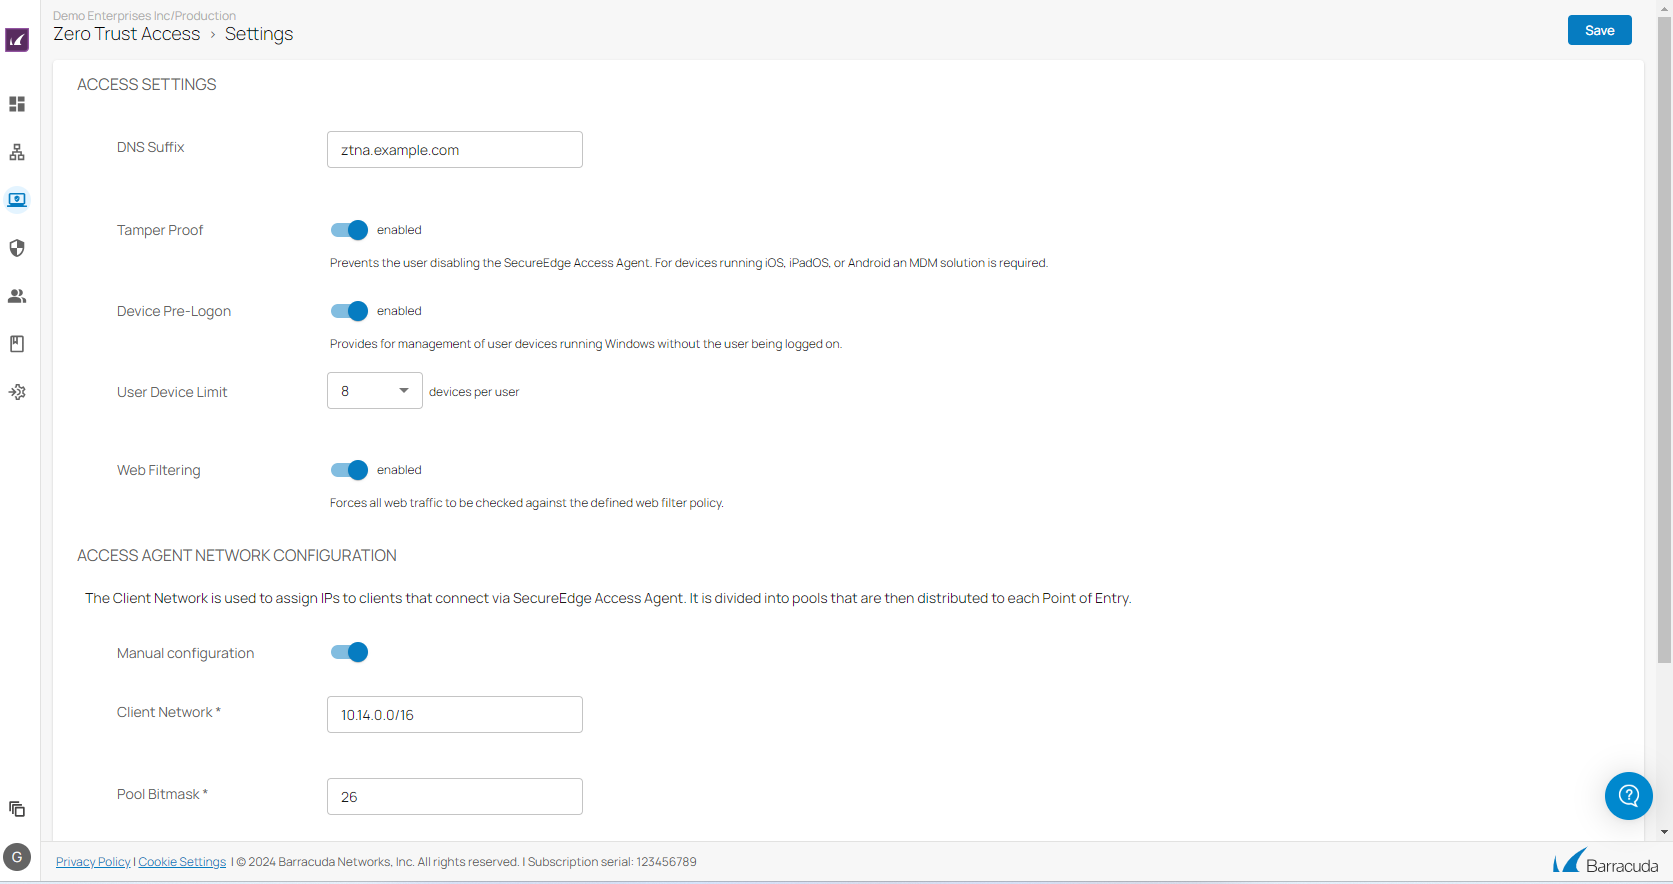Open the Infrastructure network sidebar icon
This screenshot has width=1673, height=884.
(17, 152)
